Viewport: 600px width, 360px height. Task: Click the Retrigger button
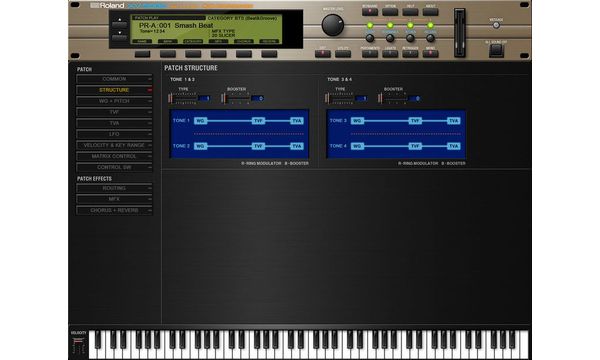tap(410, 54)
